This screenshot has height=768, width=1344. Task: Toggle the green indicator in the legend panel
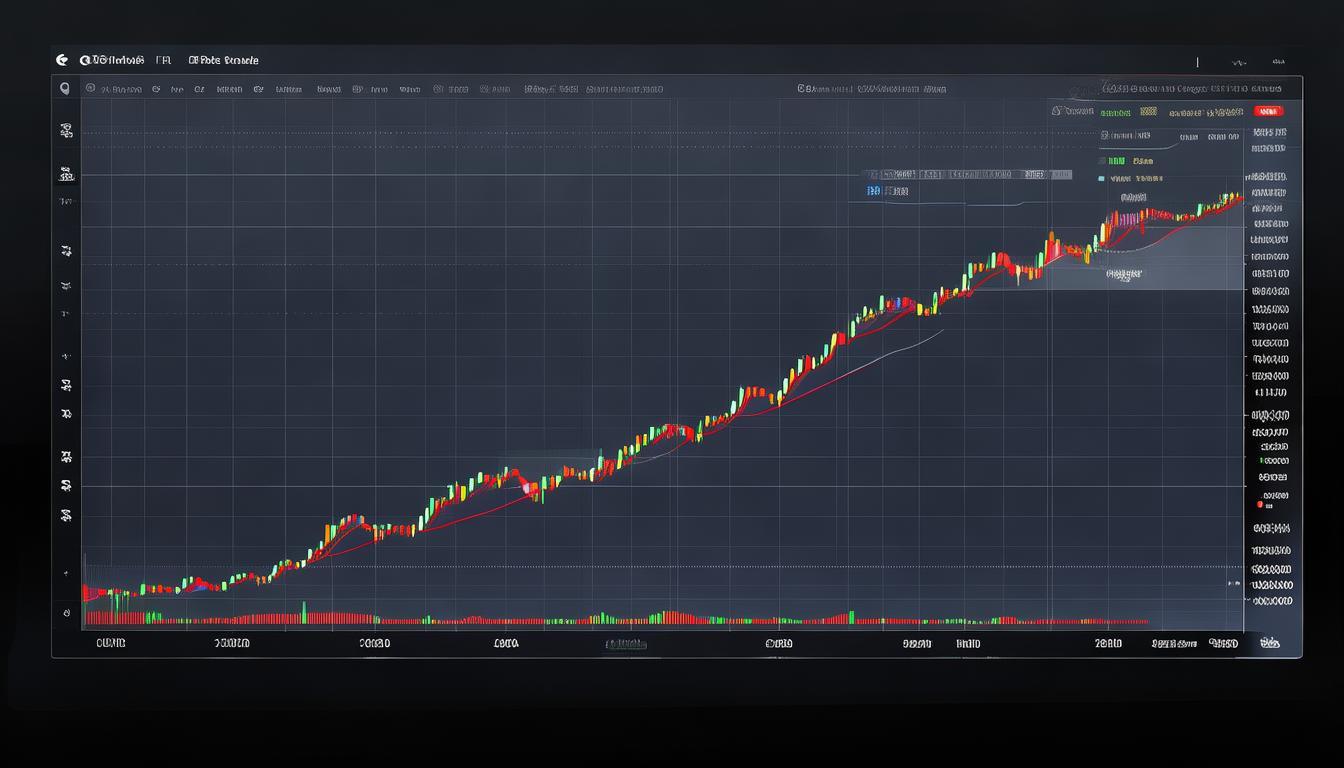pyautogui.click(x=1115, y=160)
